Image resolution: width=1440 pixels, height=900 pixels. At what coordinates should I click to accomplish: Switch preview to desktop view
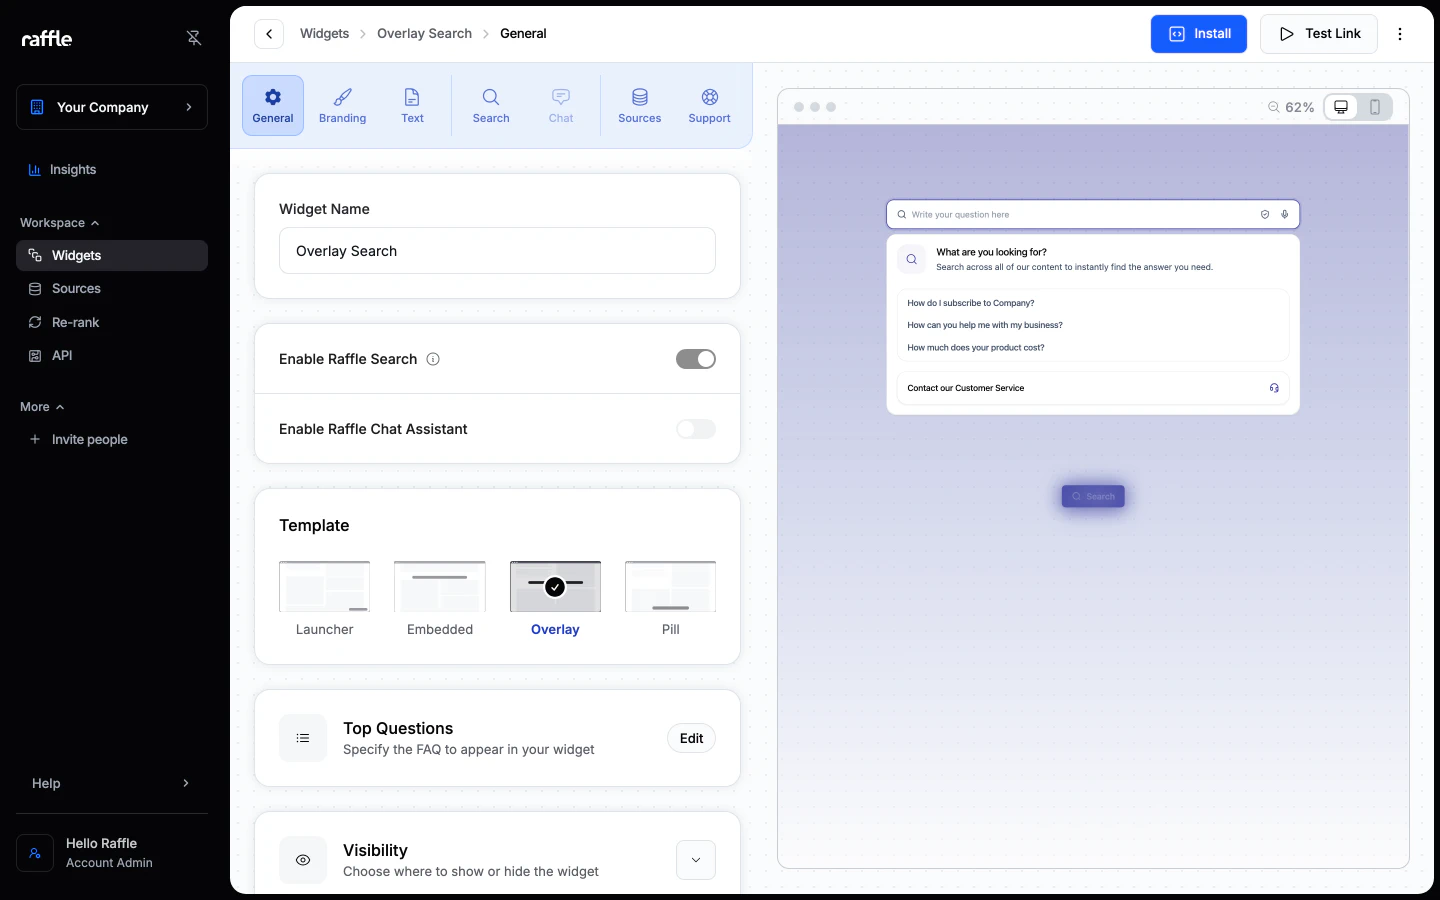pyautogui.click(x=1341, y=107)
